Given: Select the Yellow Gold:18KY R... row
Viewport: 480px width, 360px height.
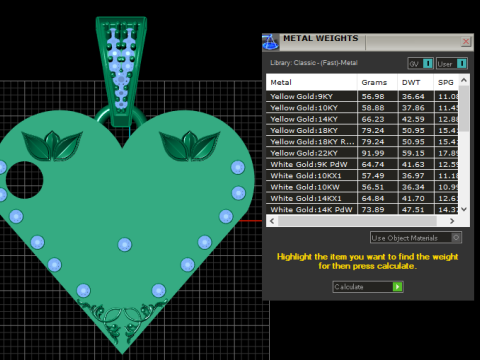Looking at the screenshot, I should 362,142.
